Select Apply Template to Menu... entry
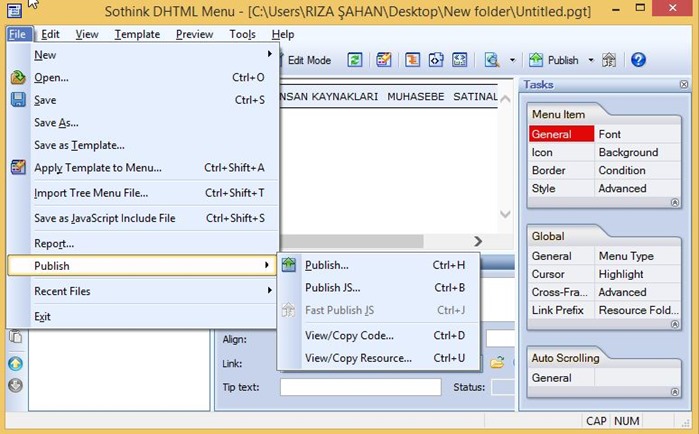 [143, 168]
